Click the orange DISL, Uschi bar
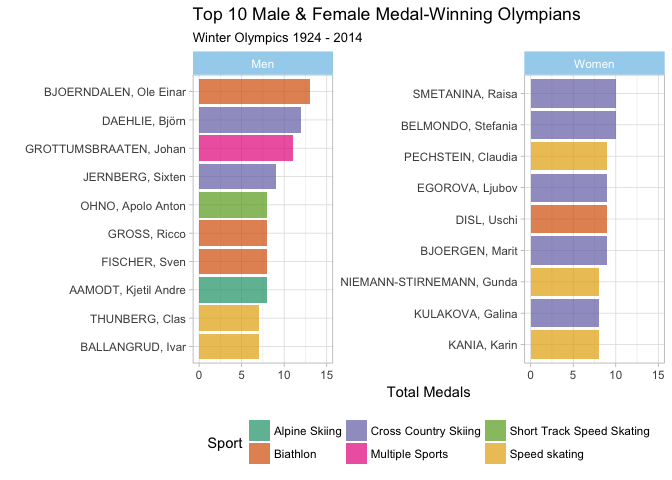Image resolution: width=672 pixels, height=480 pixels. [569, 219]
